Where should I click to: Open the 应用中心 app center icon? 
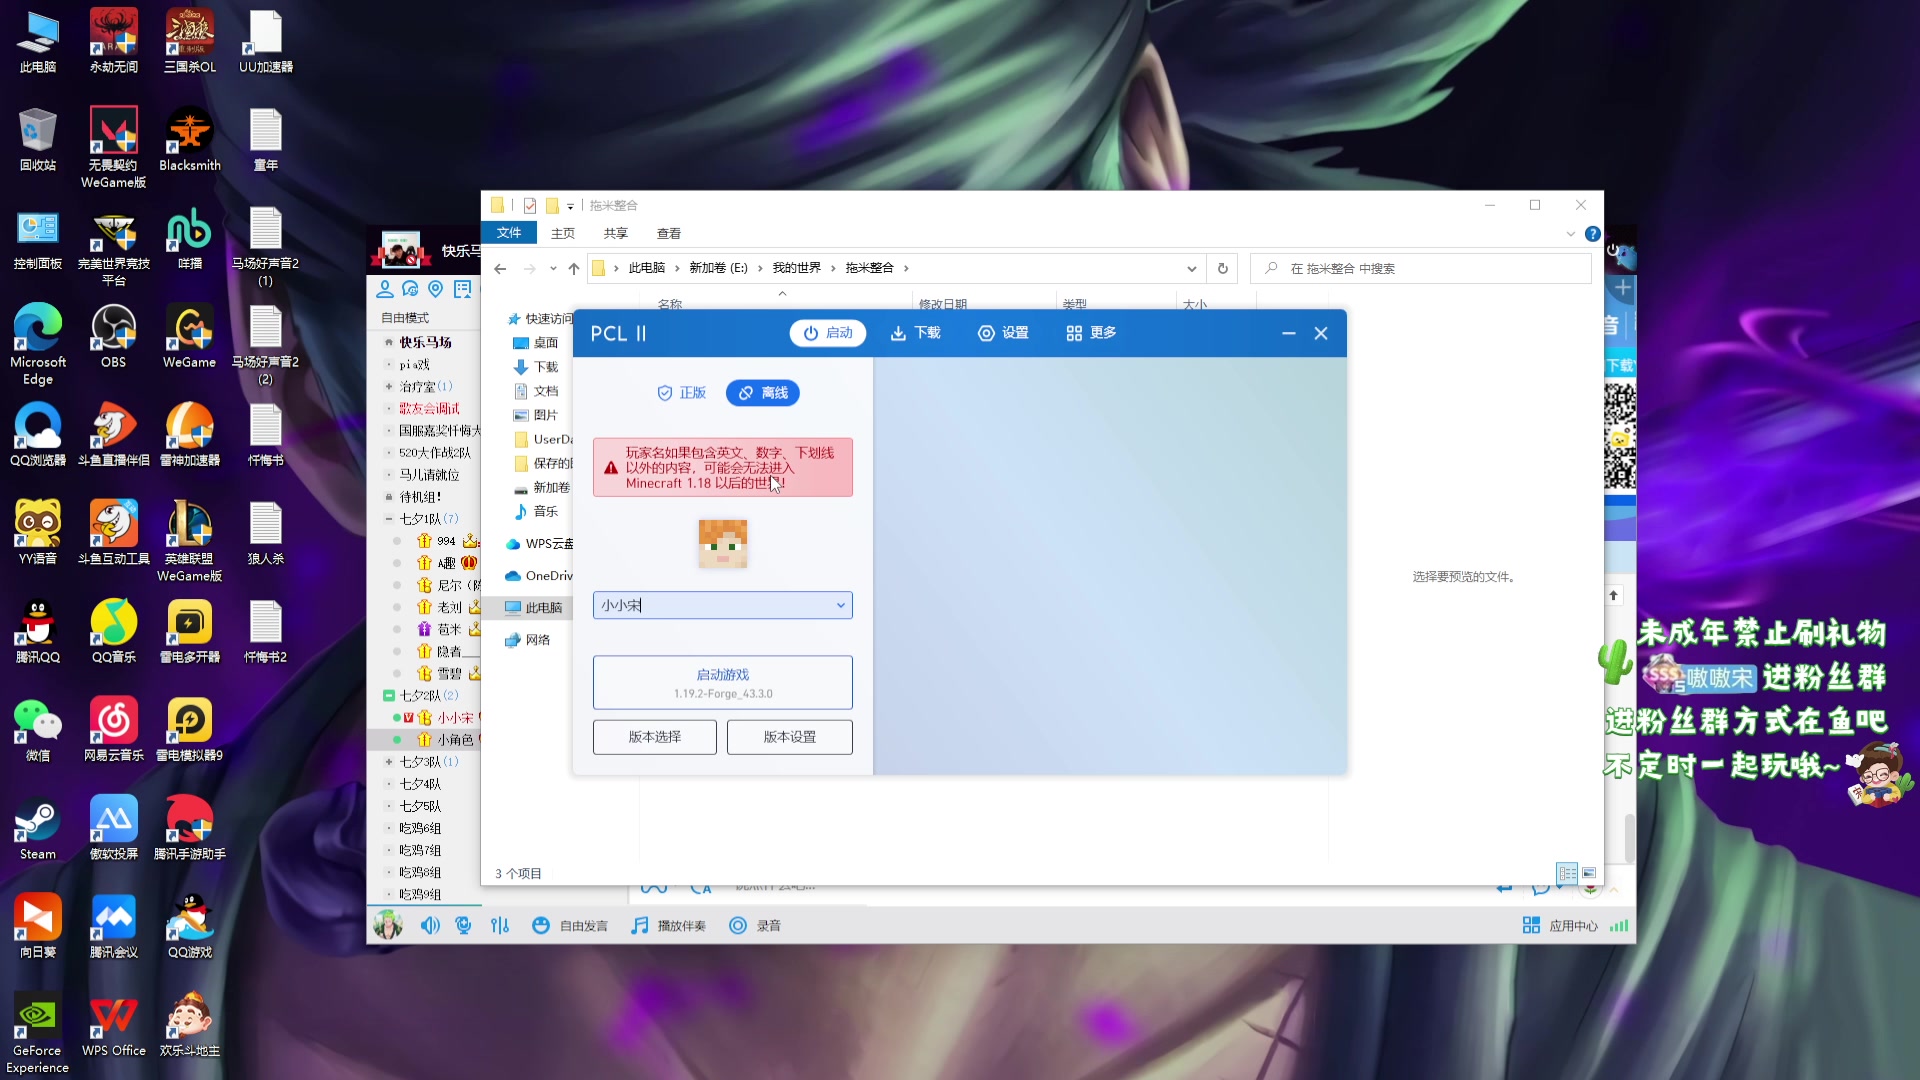[1531, 925]
